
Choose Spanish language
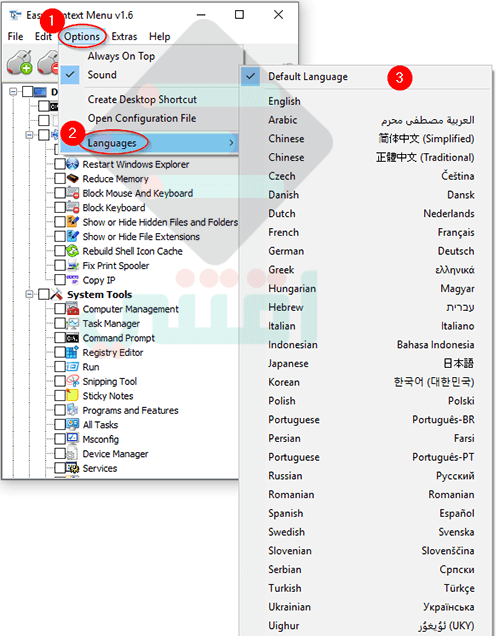point(366,513)
